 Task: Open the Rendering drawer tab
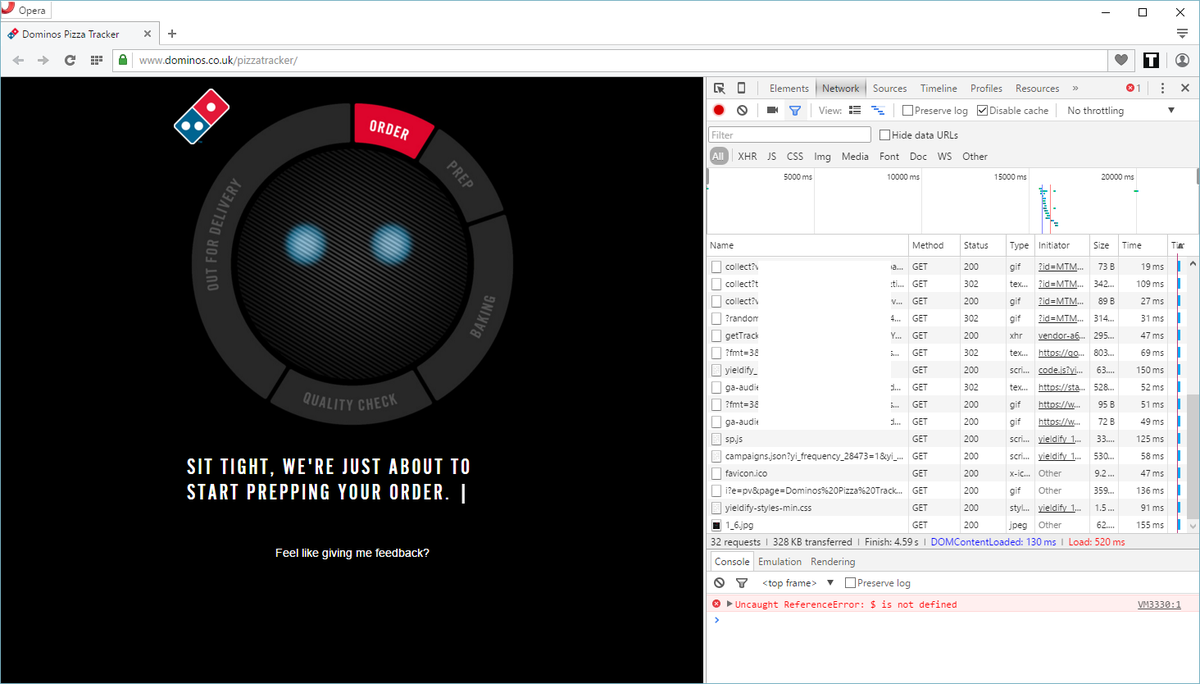[833, 561]
